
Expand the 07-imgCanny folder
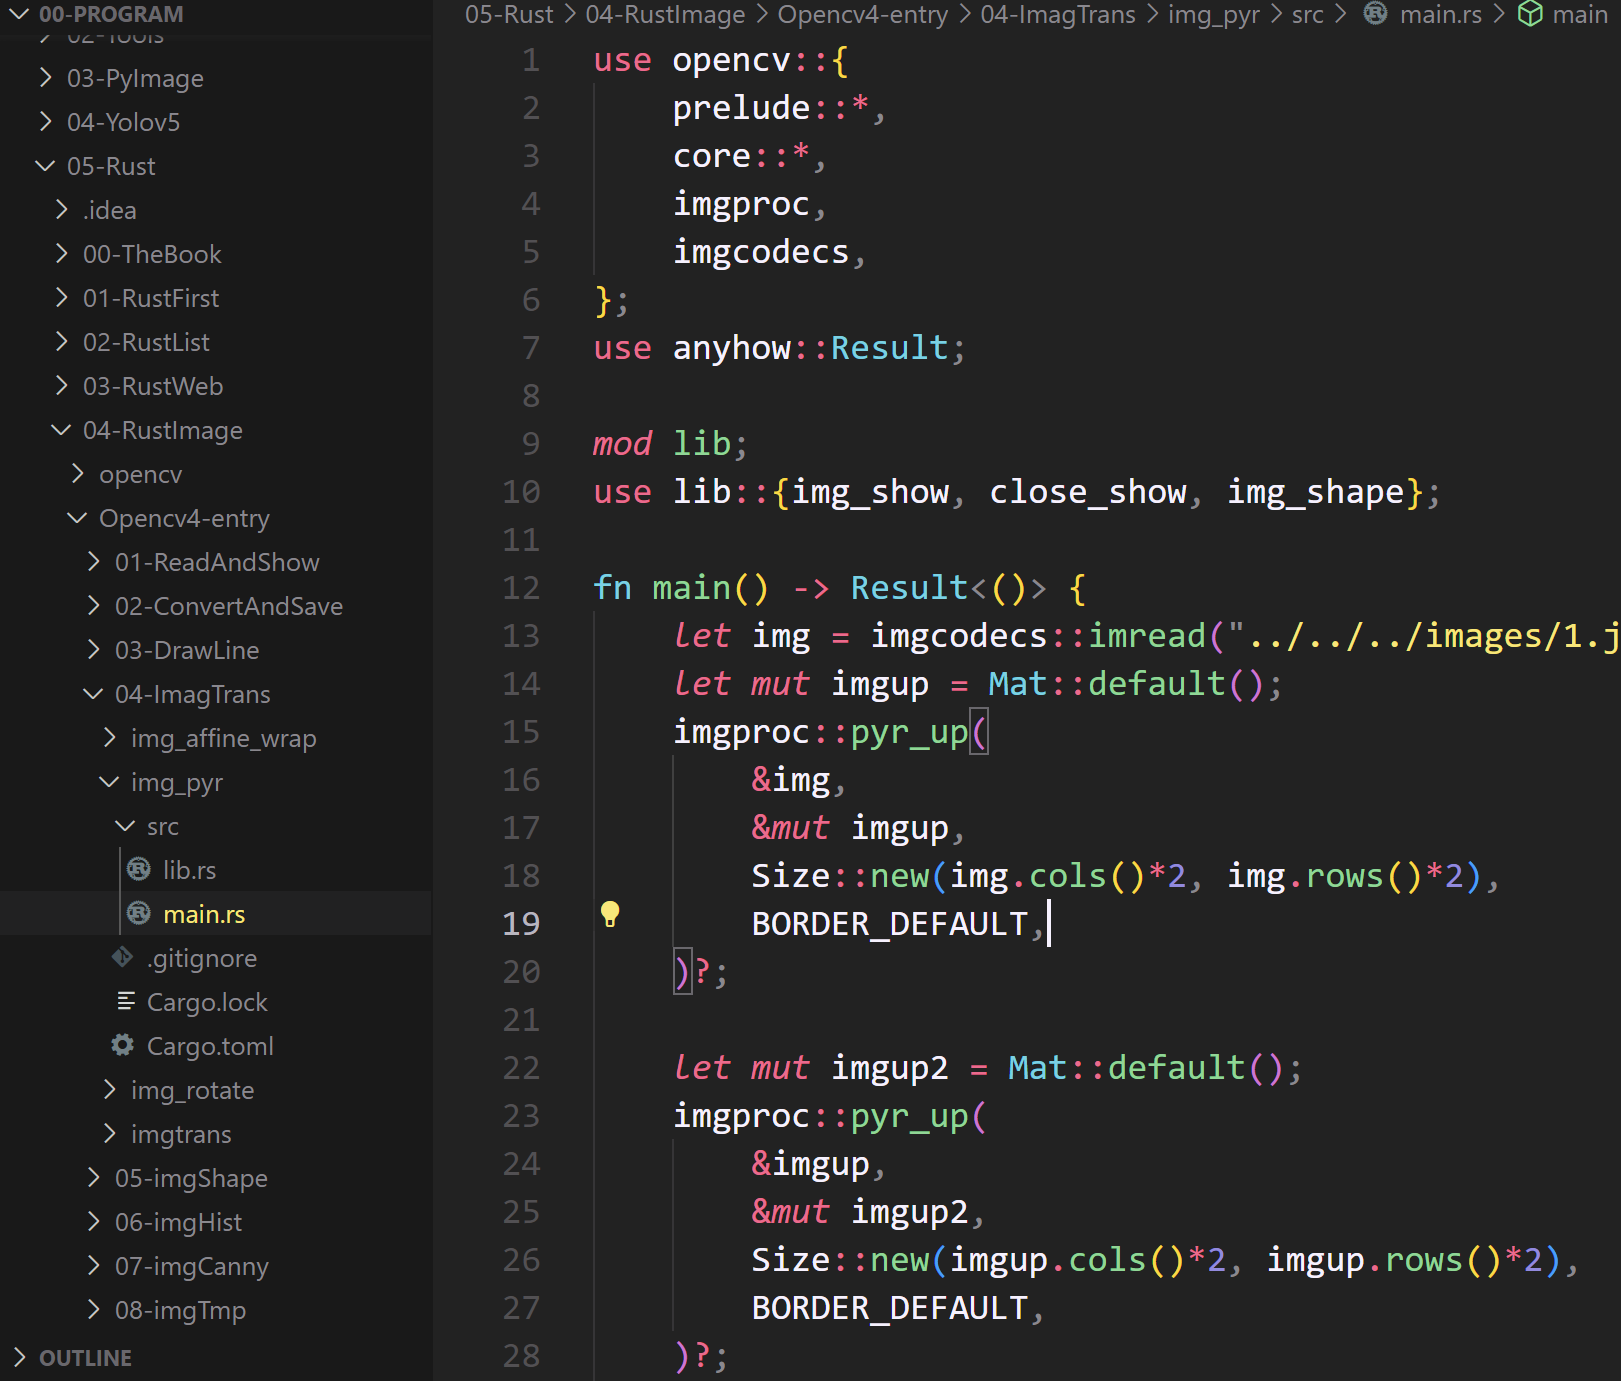click(x=93, y=1266)
